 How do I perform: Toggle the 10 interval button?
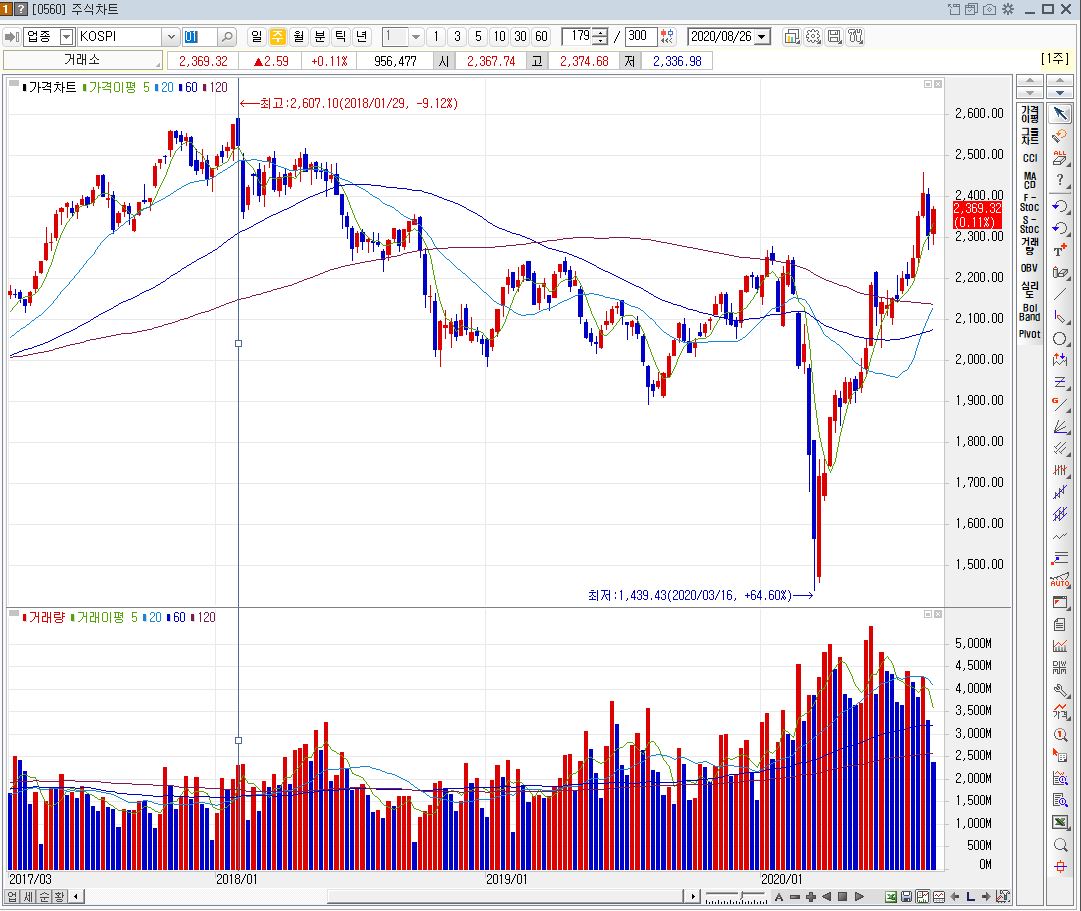pyautogui.click(x=500, y=37)
